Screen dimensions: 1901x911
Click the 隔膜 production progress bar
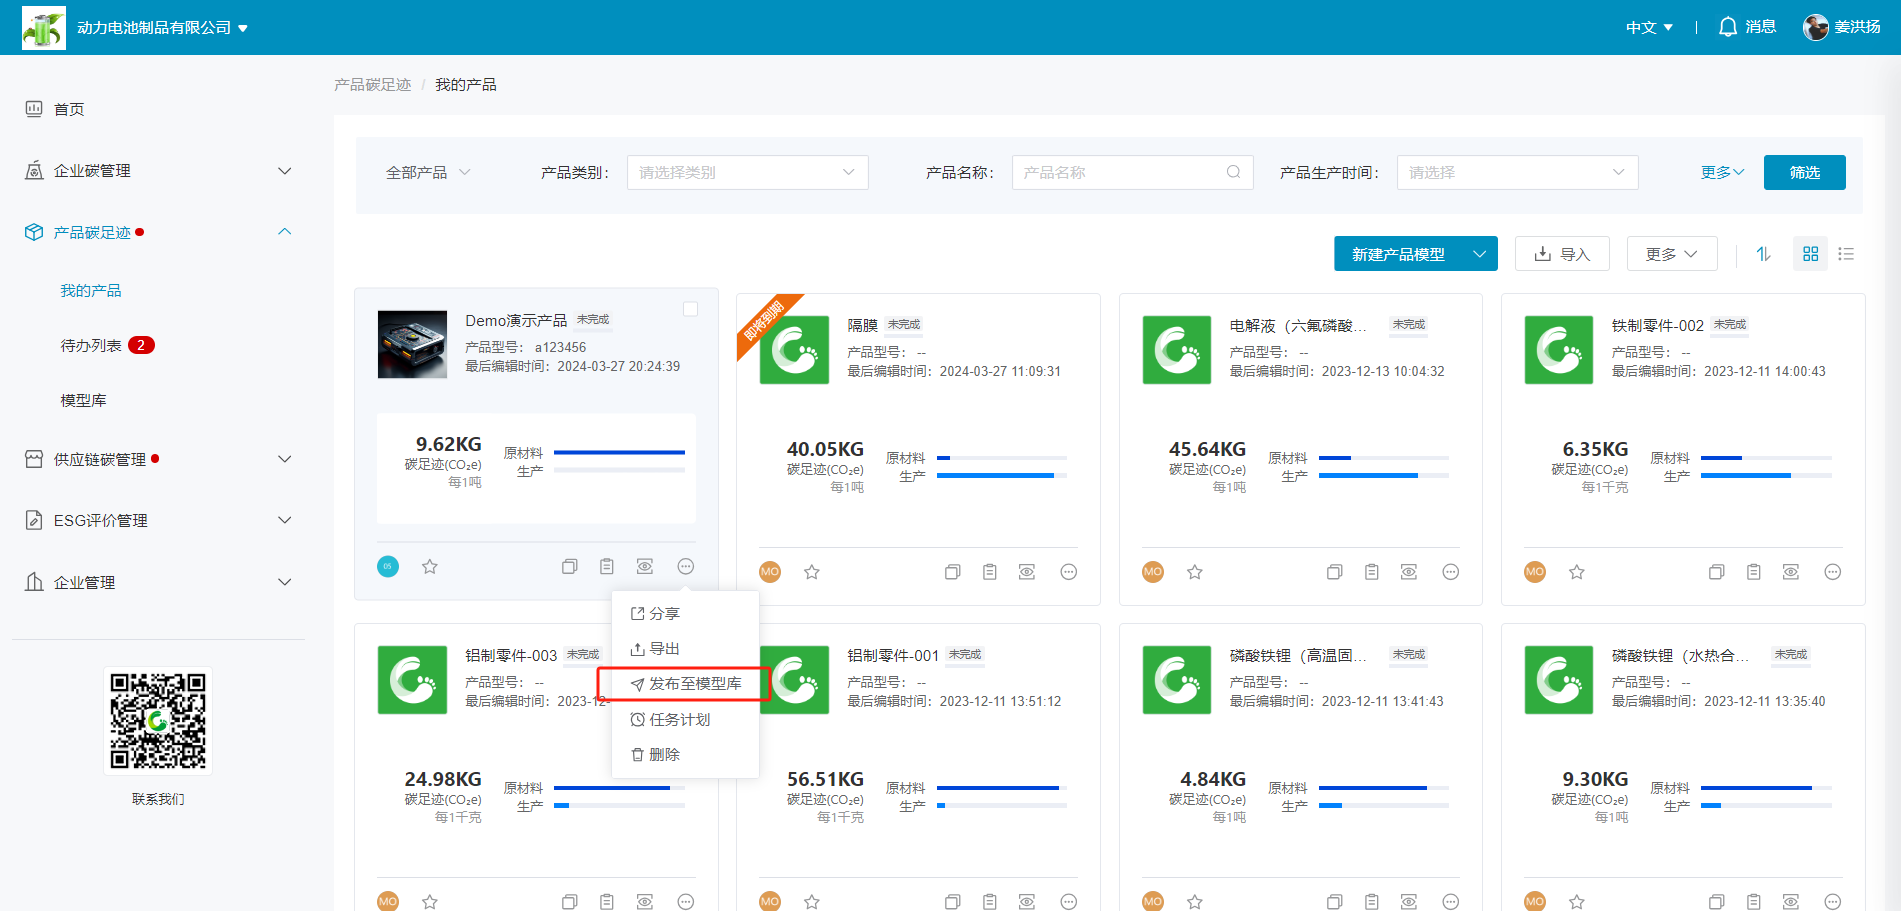point(1001,476)
